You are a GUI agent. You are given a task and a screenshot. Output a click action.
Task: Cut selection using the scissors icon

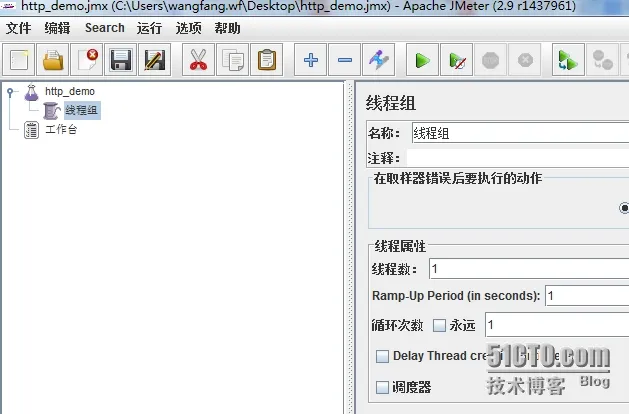[x=198, y=60]
